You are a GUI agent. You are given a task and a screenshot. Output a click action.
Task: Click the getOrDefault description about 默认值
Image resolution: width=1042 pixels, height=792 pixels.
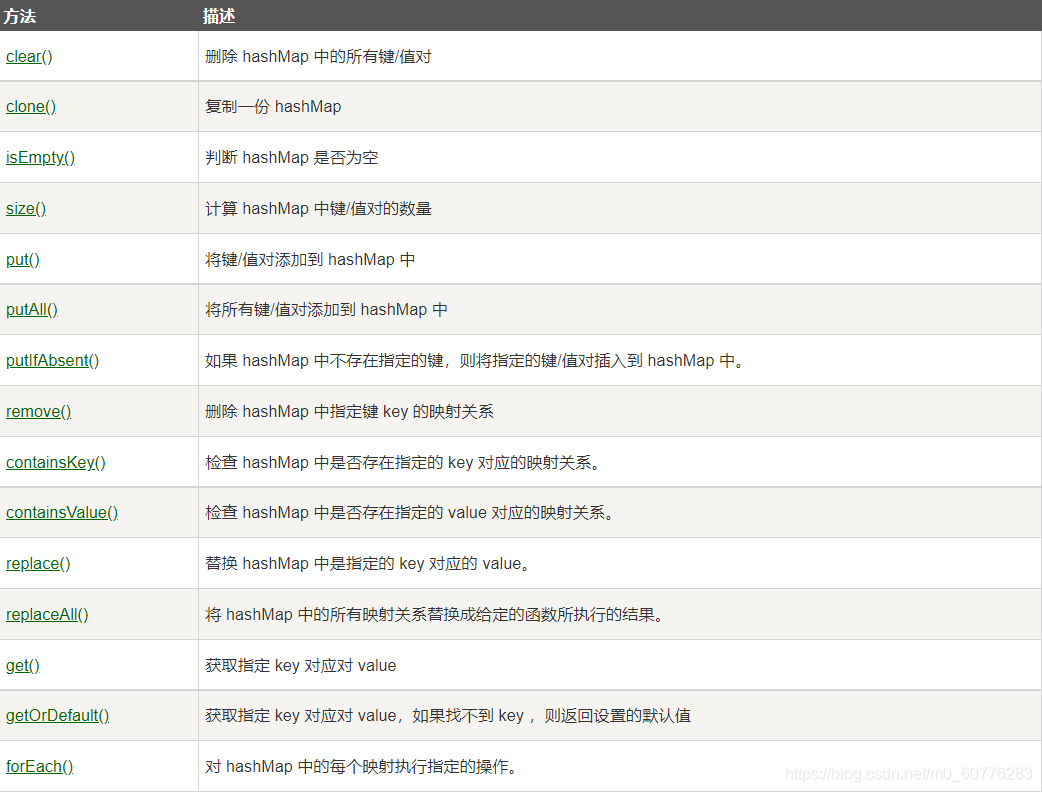(x=448, y=716)
